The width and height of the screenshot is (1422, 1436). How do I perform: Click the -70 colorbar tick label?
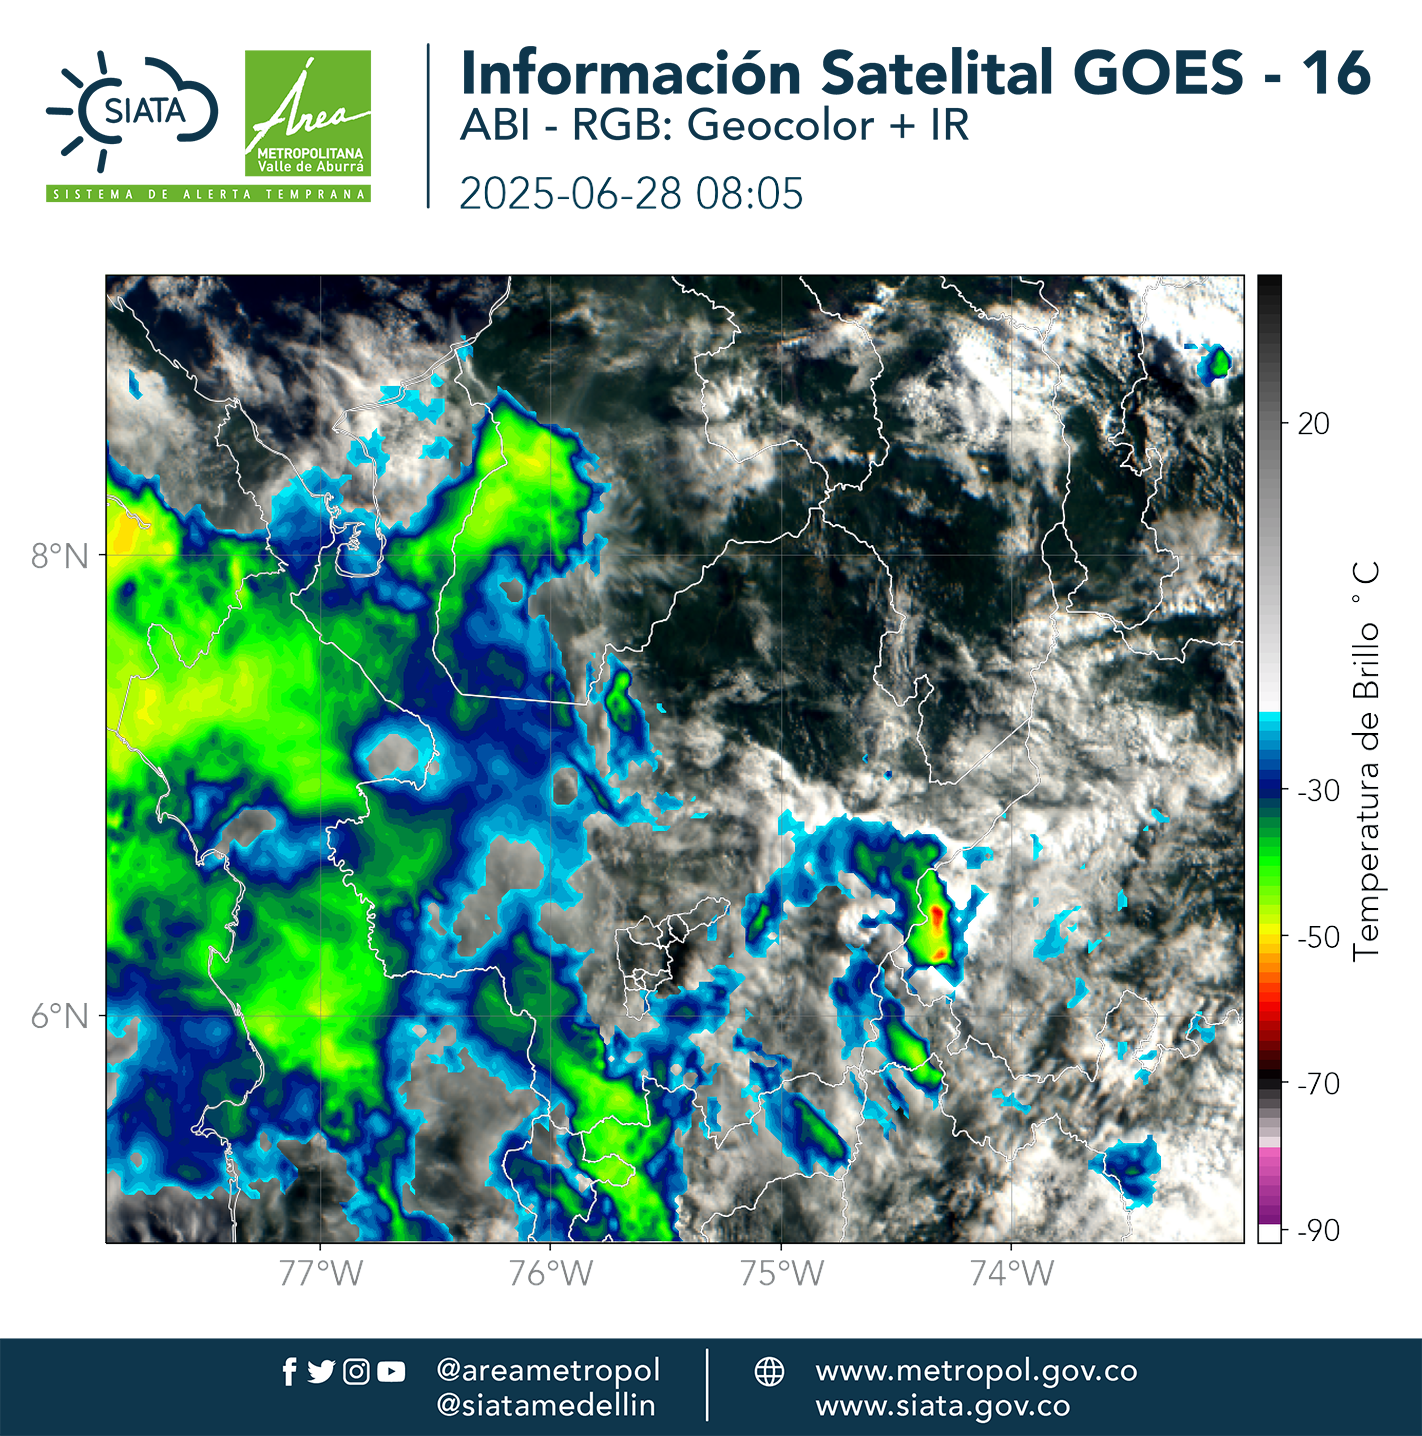pos(1318,1084)
